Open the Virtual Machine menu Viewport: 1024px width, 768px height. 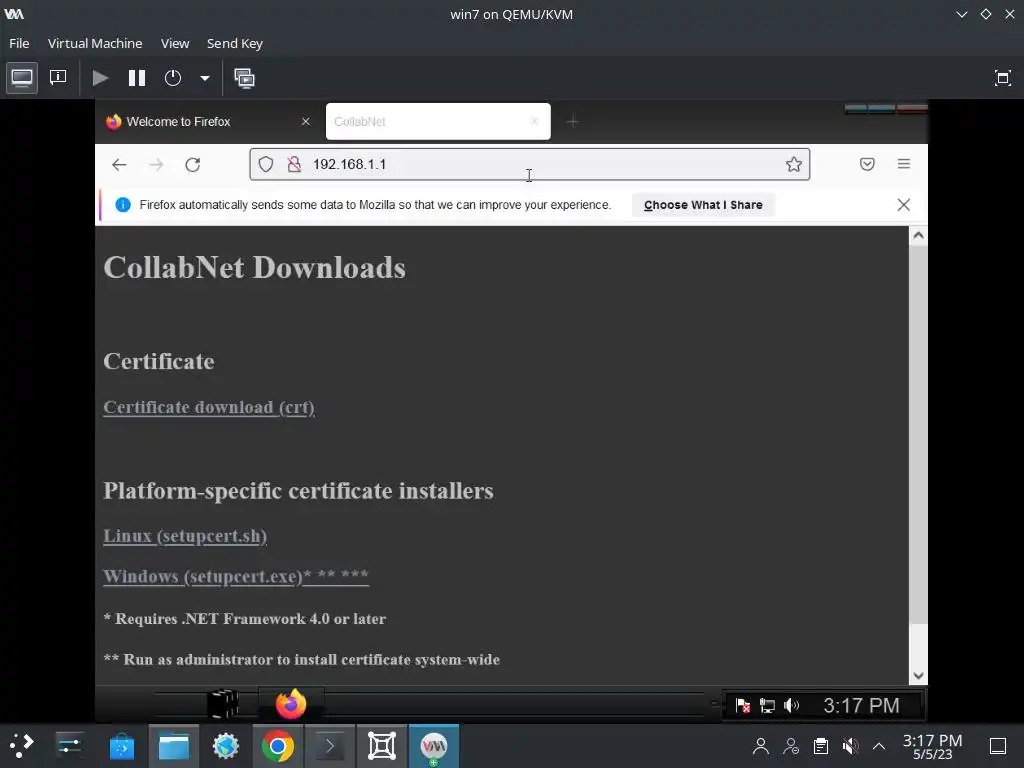pos(95,43)
